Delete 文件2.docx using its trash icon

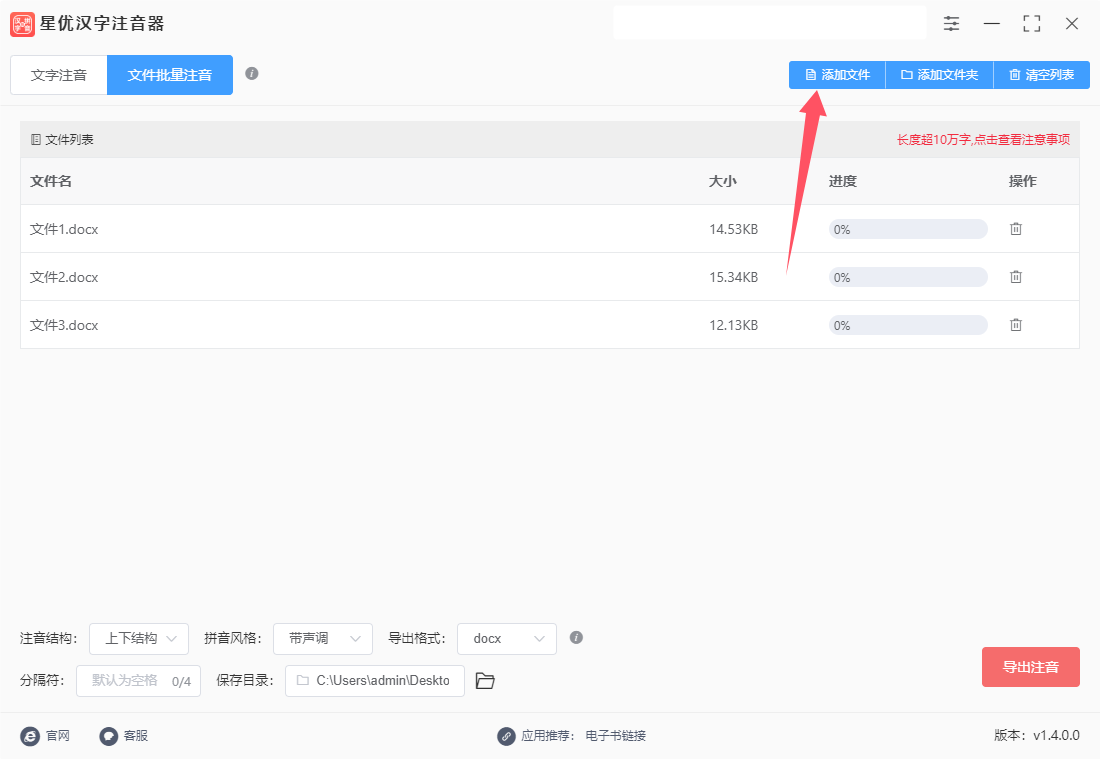[x=1016, y=277]
